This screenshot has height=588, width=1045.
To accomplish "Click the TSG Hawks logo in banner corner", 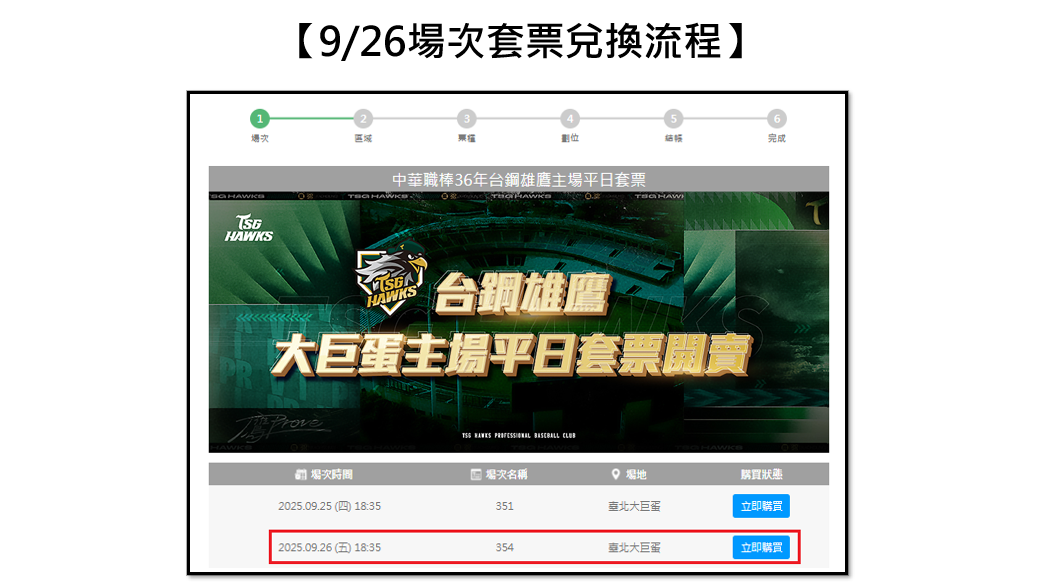I will [249, 228].
